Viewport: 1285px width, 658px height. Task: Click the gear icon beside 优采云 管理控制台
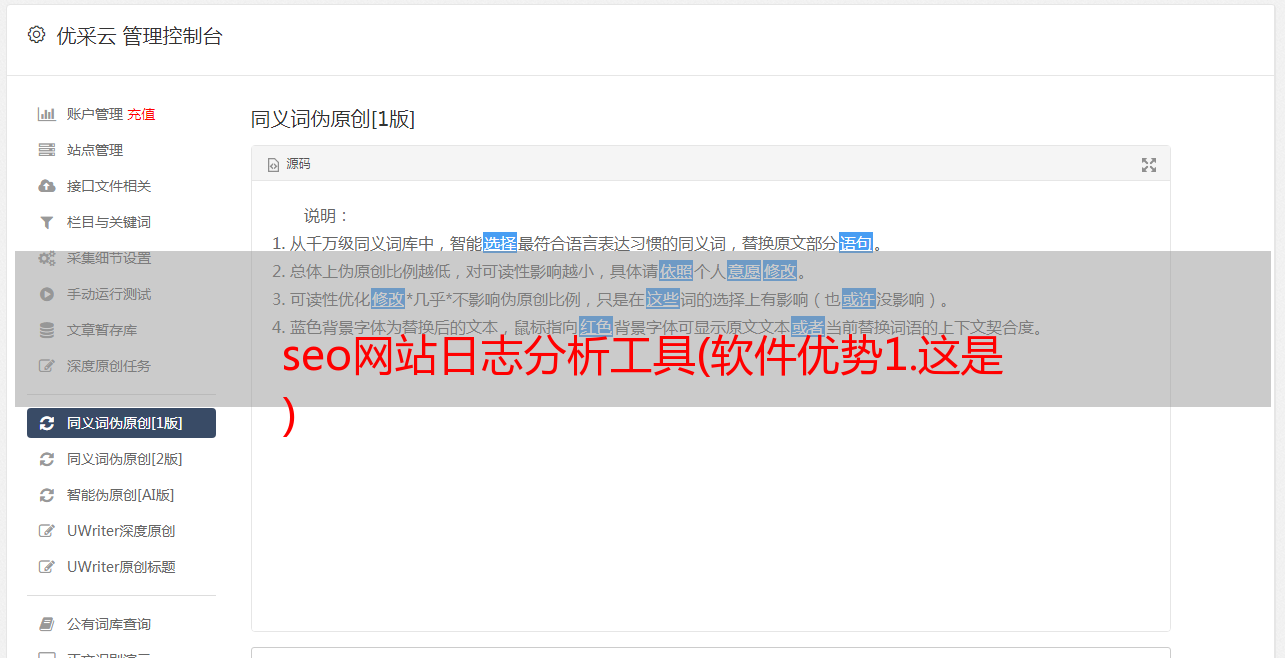pyautogui.click(x=37, y=35)
